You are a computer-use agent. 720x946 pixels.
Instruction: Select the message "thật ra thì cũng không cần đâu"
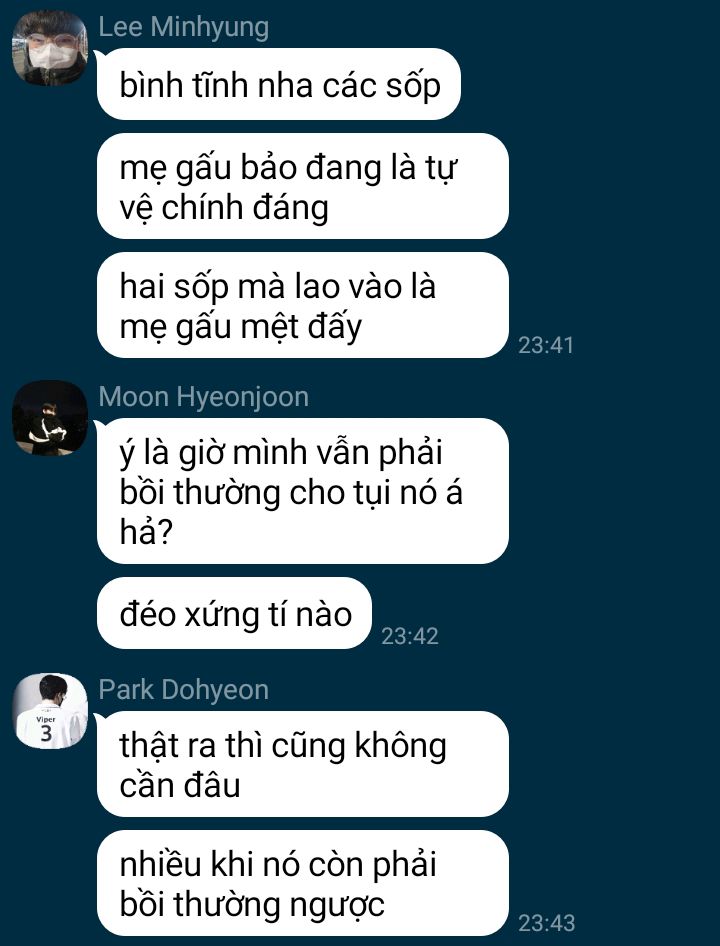[303, 764]
